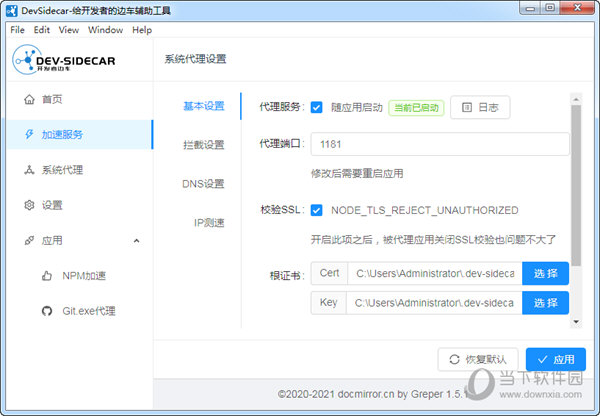Close the DevSidecar window
Image resolution: width=600 pixels, height=416 pixels.
click(577, 8)
